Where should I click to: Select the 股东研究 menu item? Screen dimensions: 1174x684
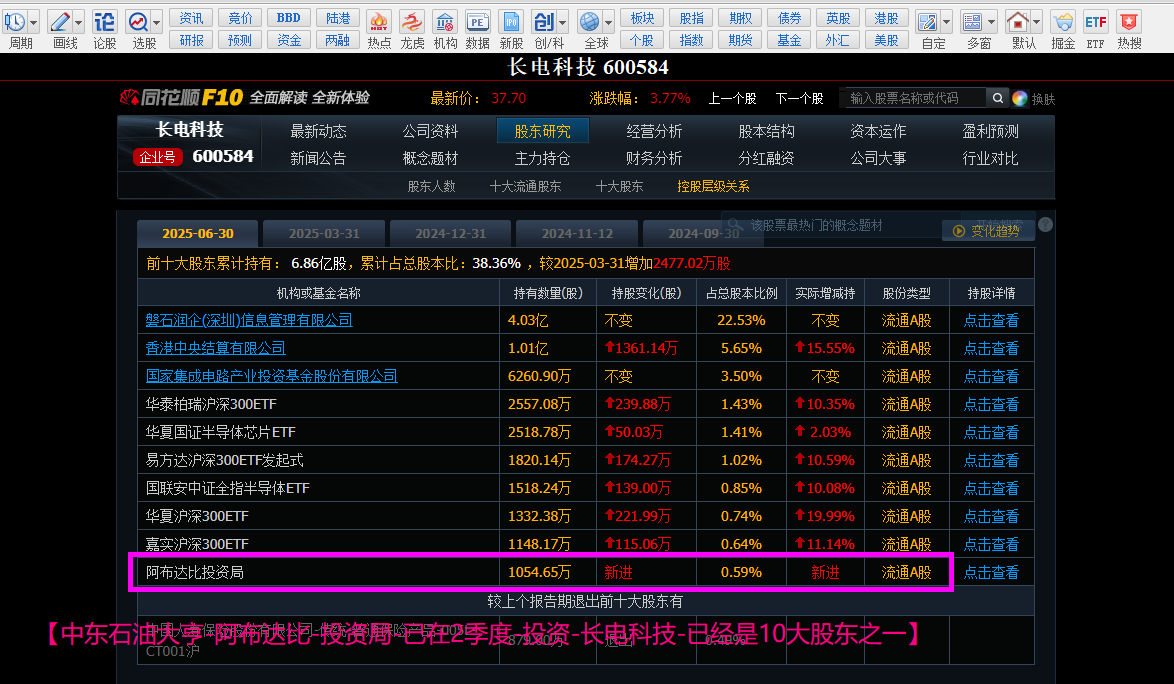(x=542, y=131)
